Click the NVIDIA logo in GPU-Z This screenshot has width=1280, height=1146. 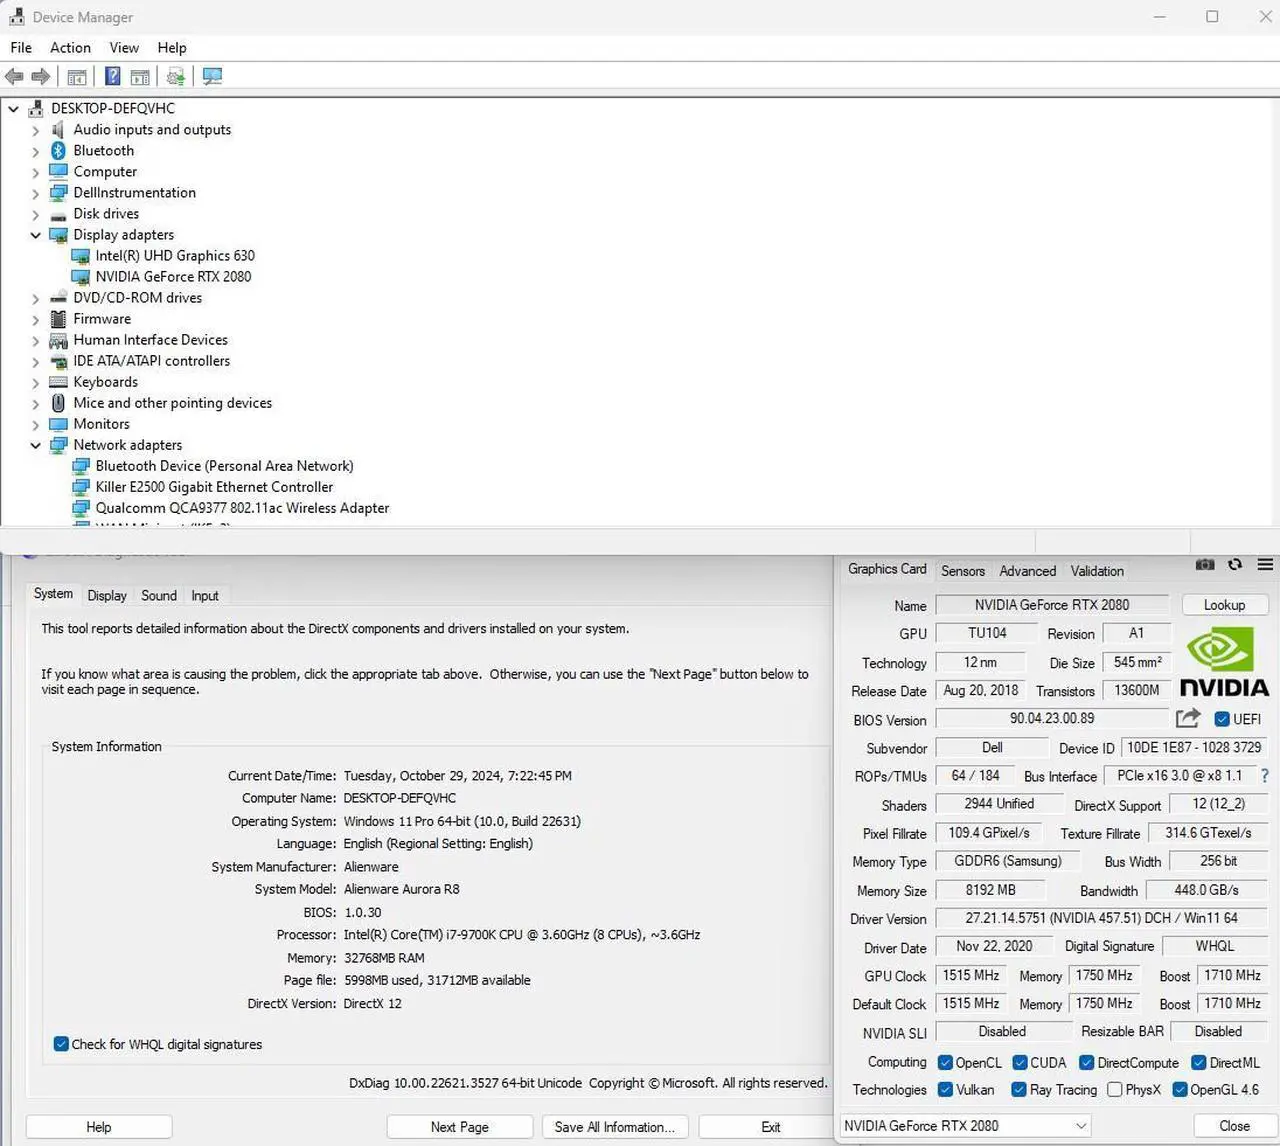click(x=1224, y=661)
